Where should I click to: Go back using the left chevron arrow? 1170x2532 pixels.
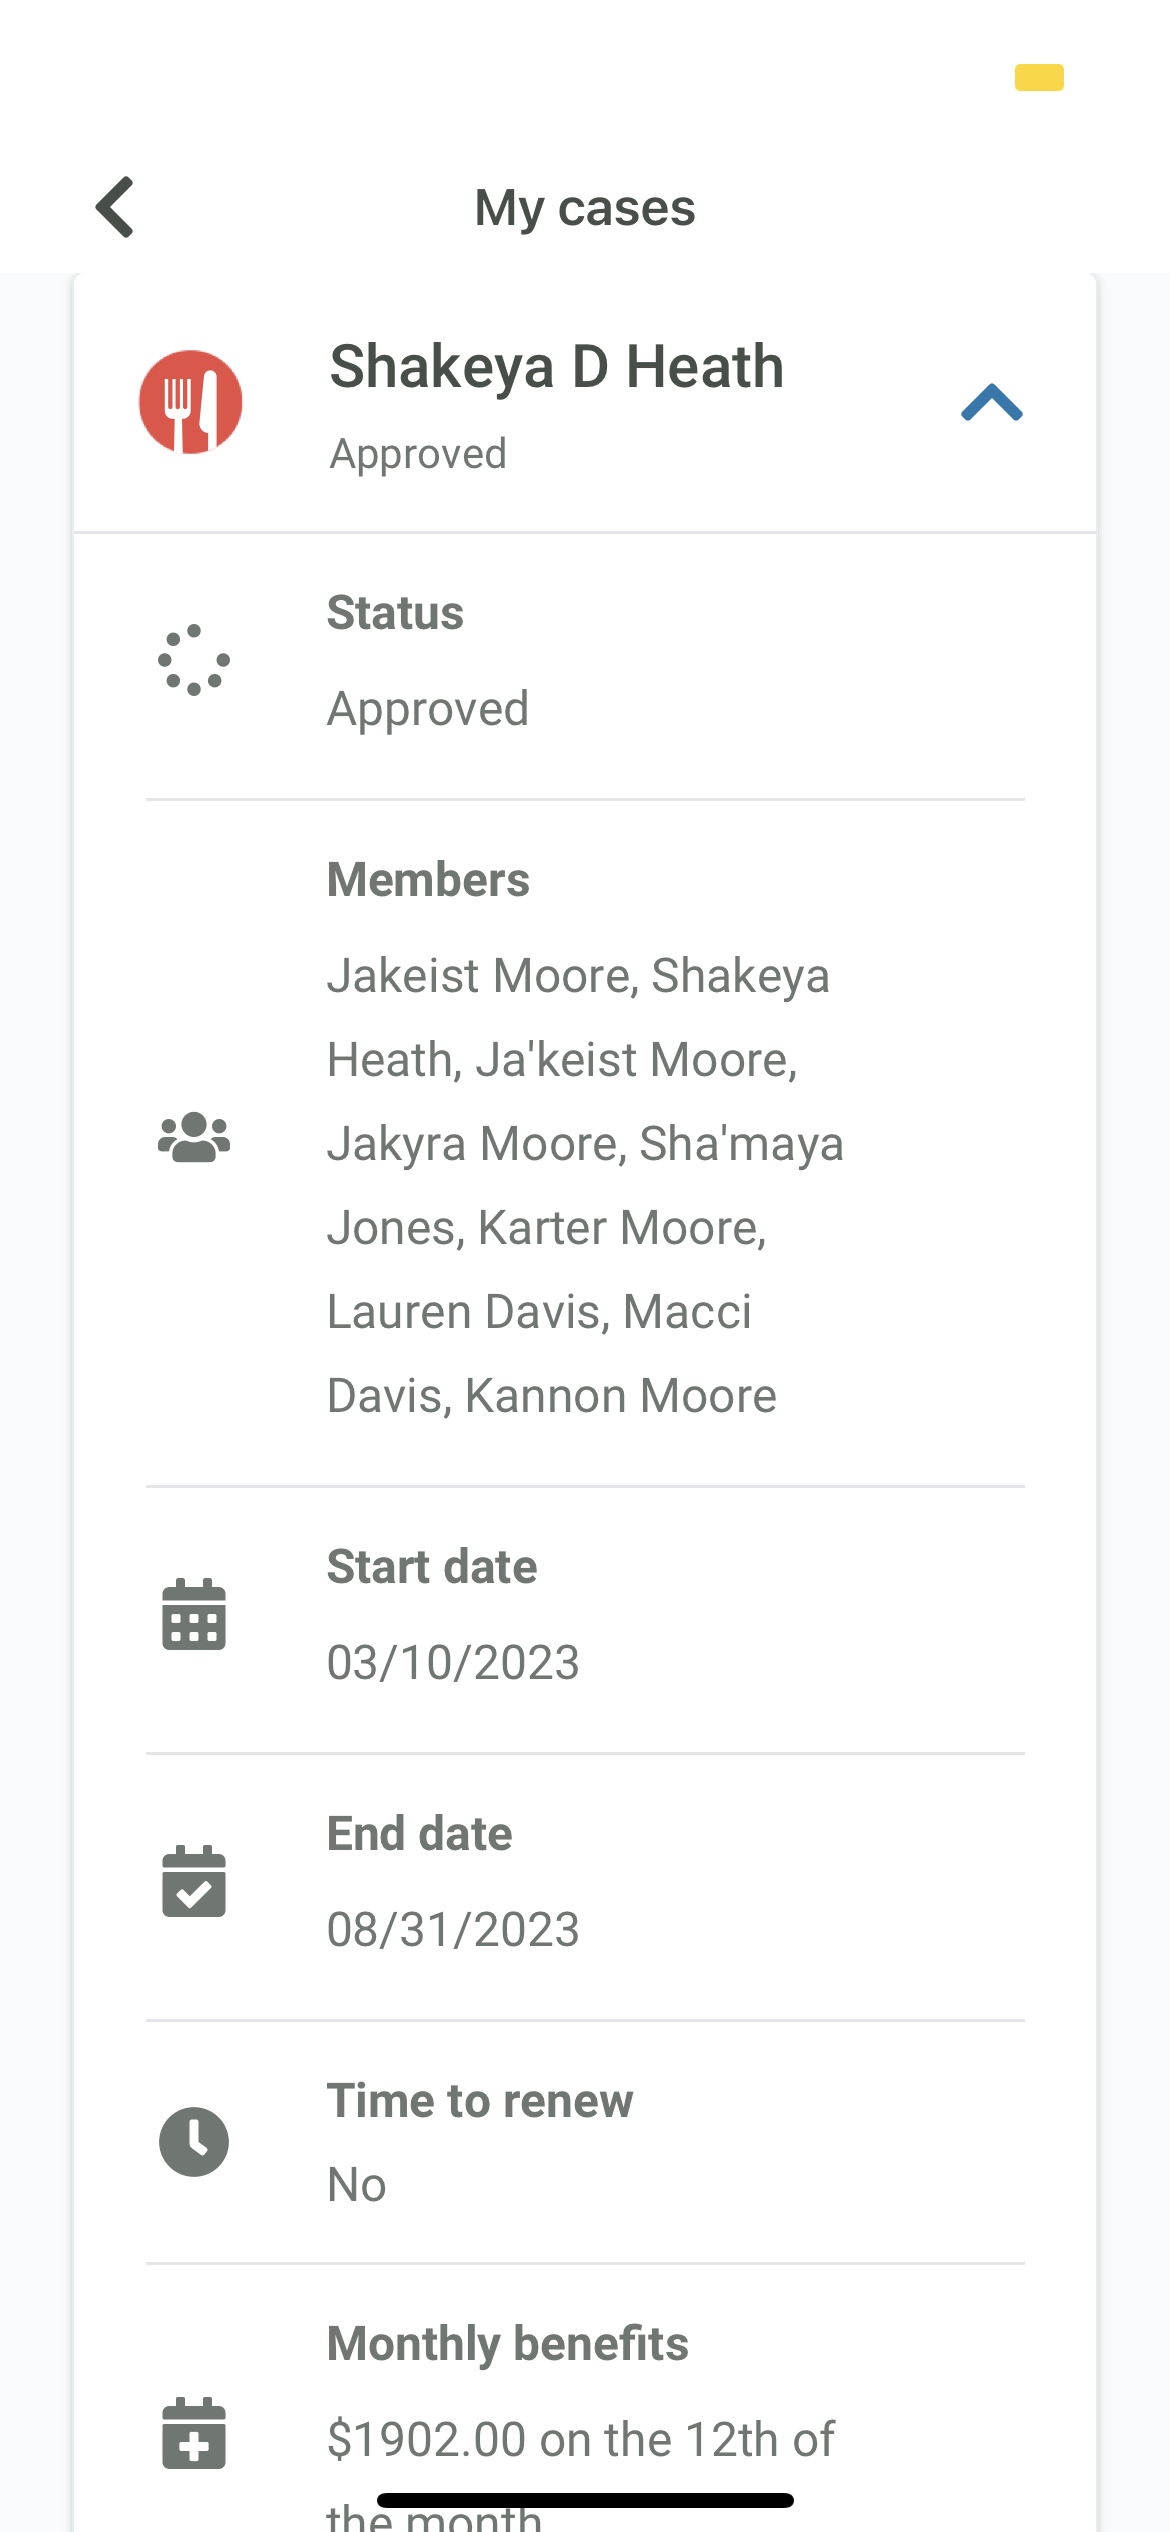(115, 207)
